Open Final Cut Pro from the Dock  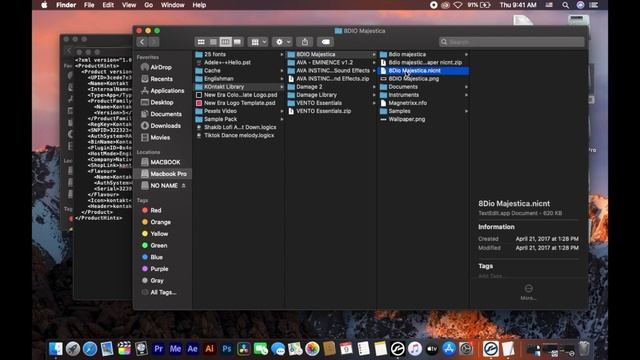(124, 349)
